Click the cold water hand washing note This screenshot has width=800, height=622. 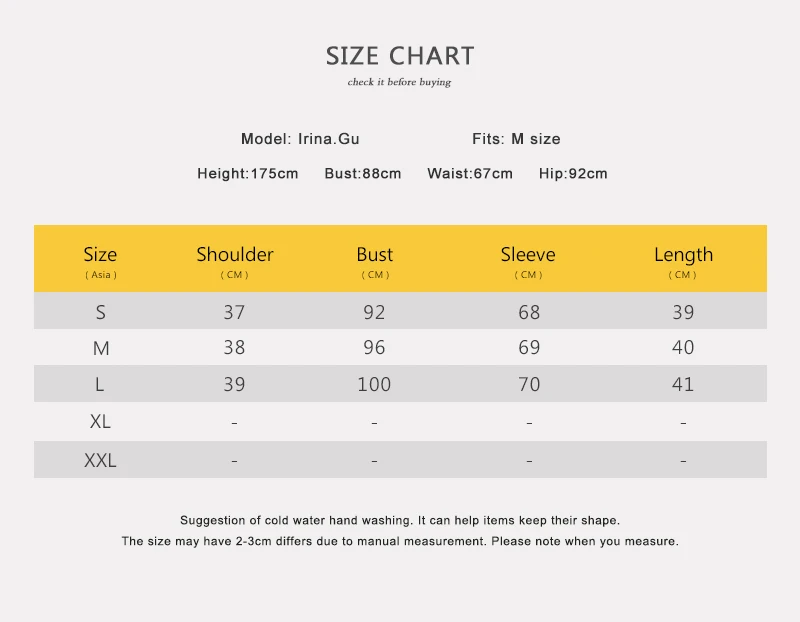(x=400, y=520)
